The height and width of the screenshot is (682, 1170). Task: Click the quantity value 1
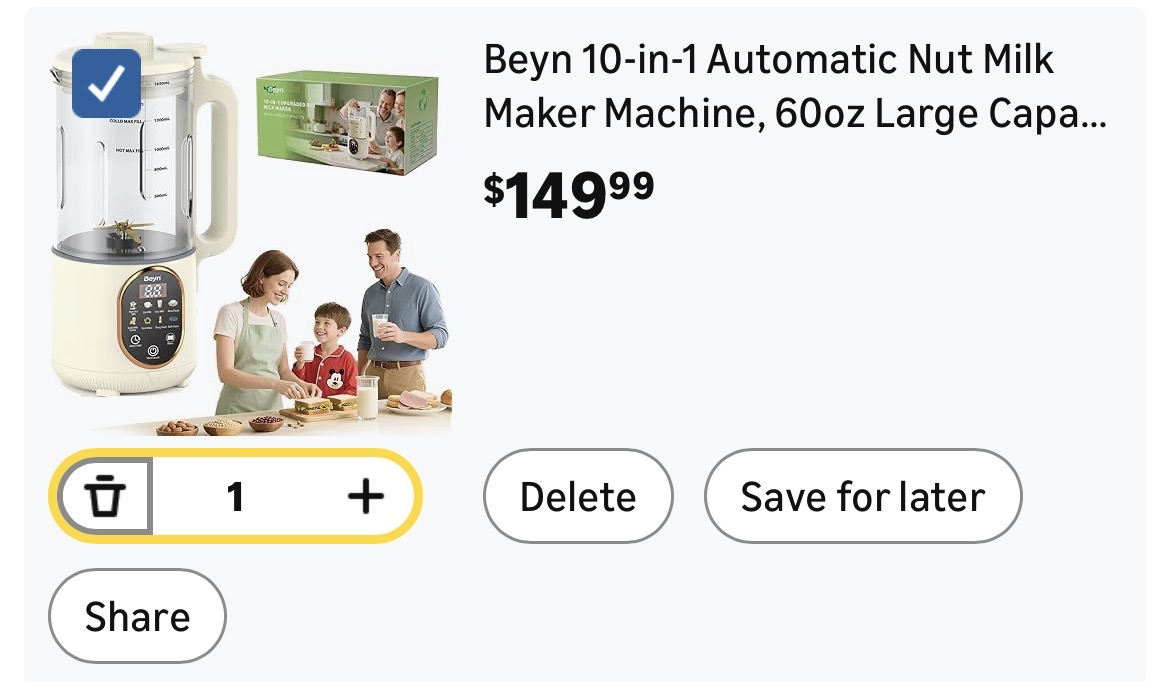point(235,496)
